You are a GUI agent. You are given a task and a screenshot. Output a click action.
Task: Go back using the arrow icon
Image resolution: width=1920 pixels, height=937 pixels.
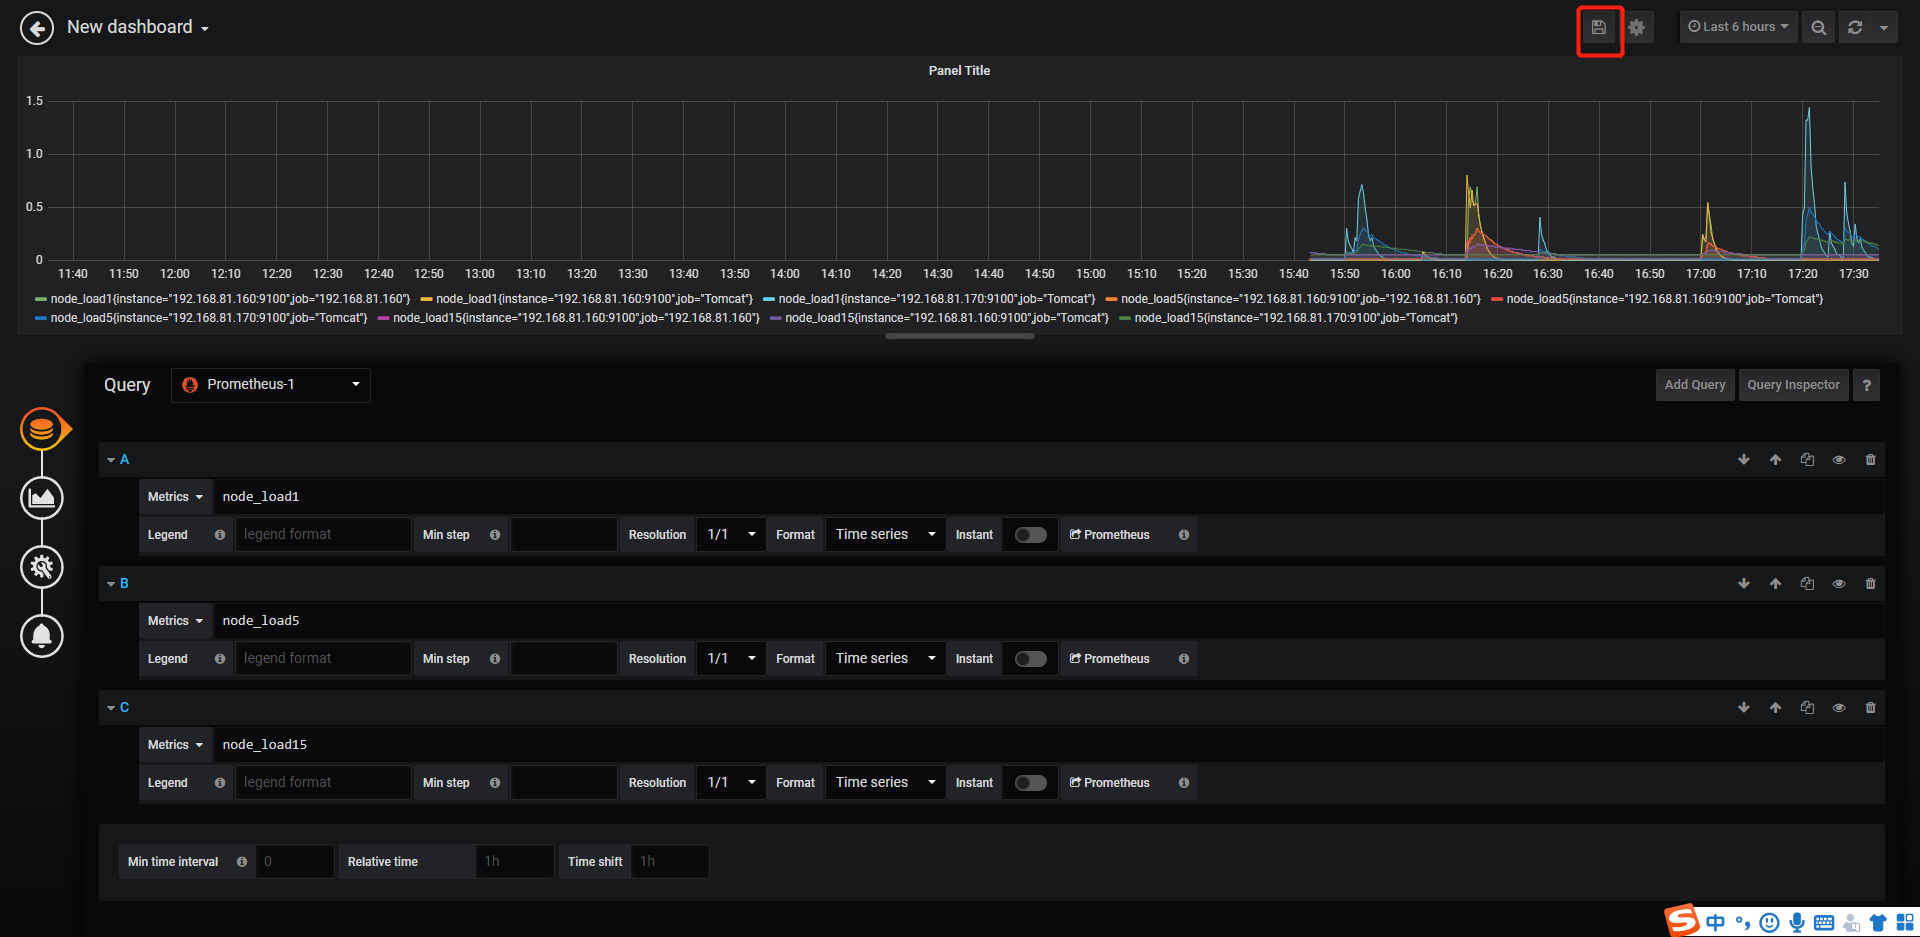(37, 28)
